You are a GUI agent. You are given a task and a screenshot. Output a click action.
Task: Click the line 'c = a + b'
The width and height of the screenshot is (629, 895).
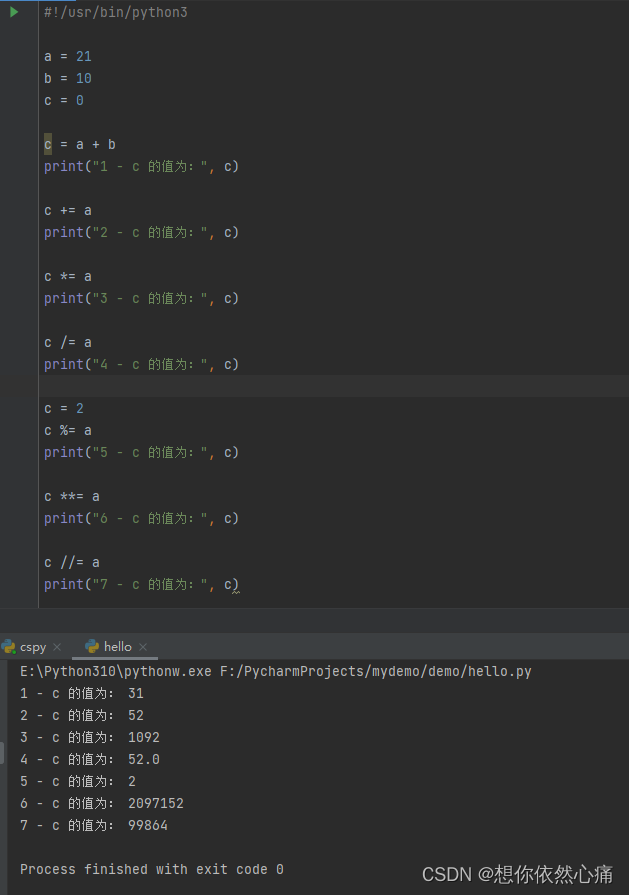[80, 144]
